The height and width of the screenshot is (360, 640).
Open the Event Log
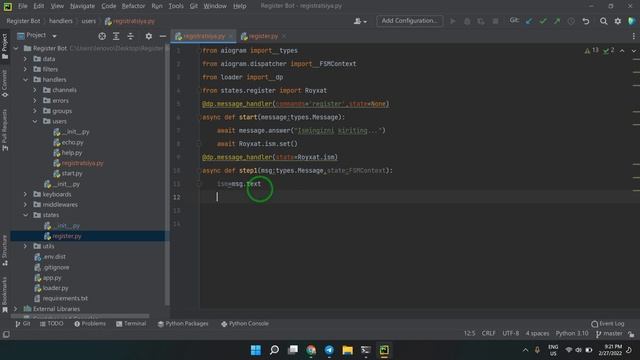(x=608, y=324)
